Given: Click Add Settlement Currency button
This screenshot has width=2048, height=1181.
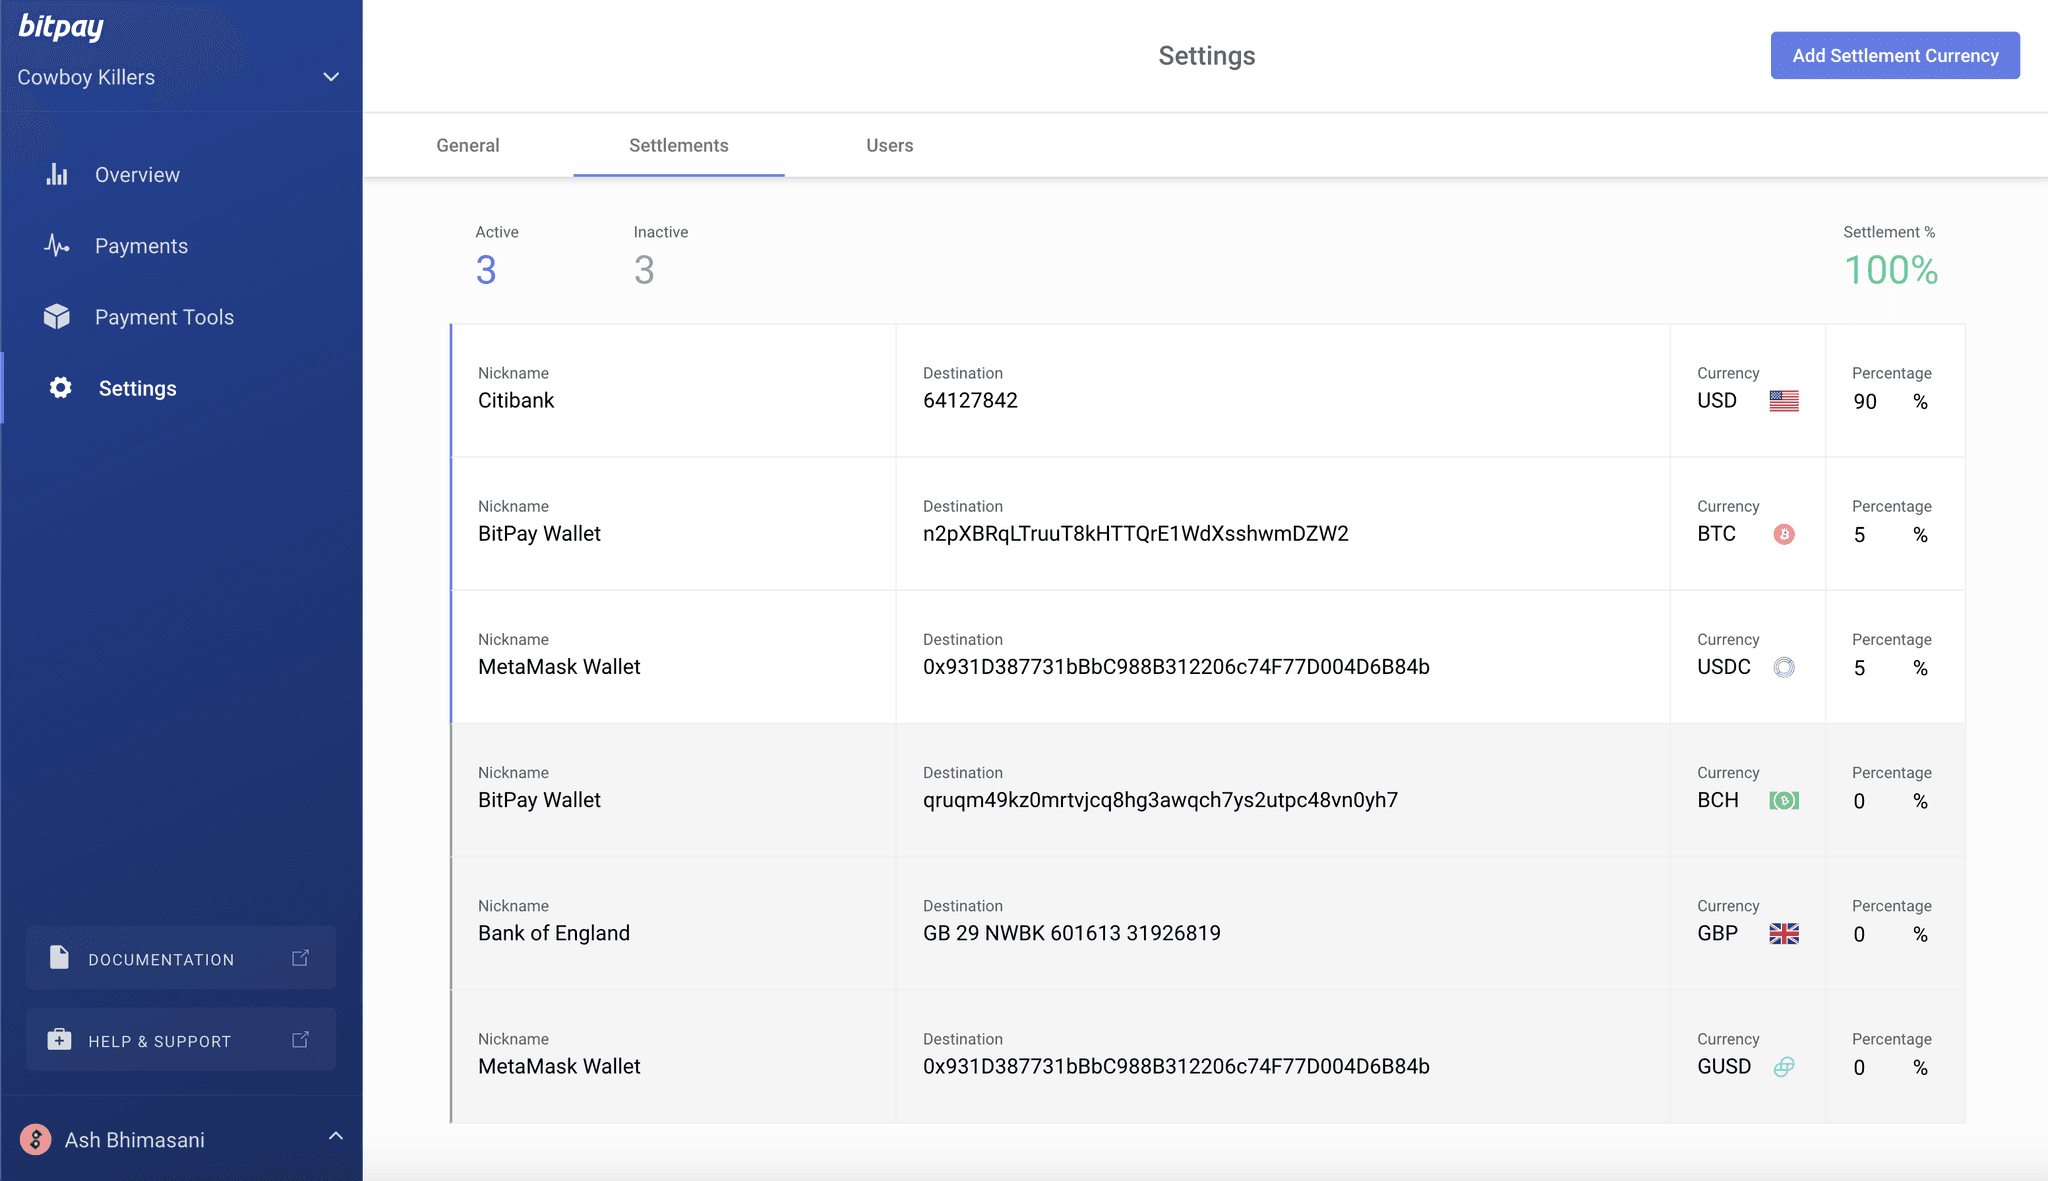Looking at the screenshot, I should tap(1895, 55).
